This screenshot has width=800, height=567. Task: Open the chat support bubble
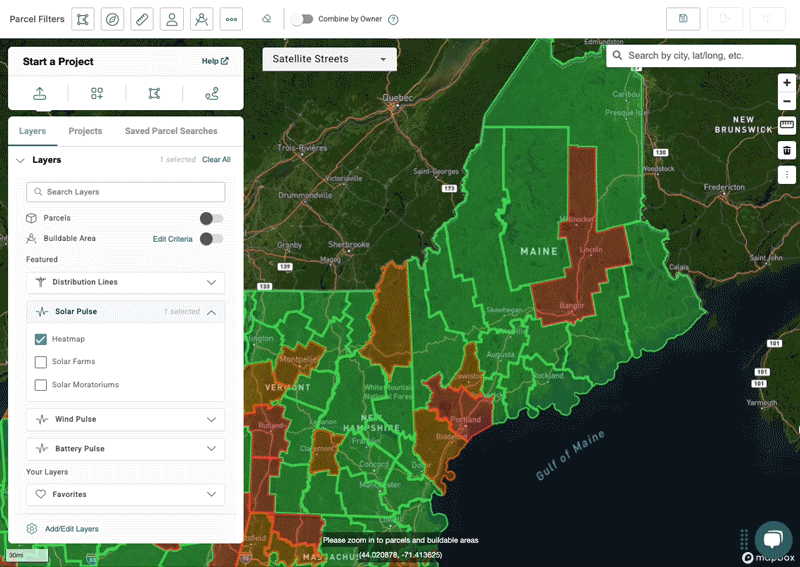pyautogui.click(x=772, y=539)
